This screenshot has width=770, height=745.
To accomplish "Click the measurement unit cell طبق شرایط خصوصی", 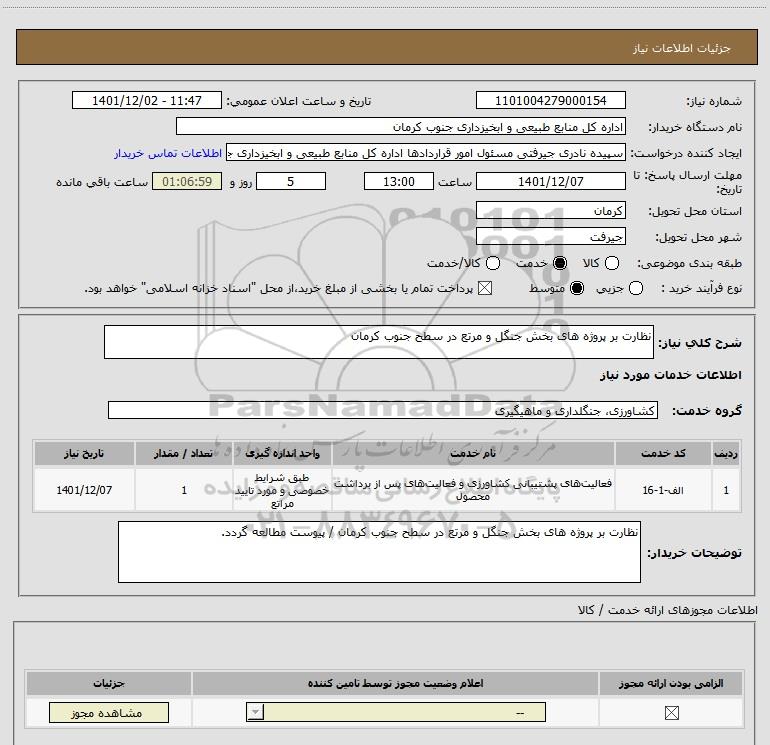I will point(282,490).
